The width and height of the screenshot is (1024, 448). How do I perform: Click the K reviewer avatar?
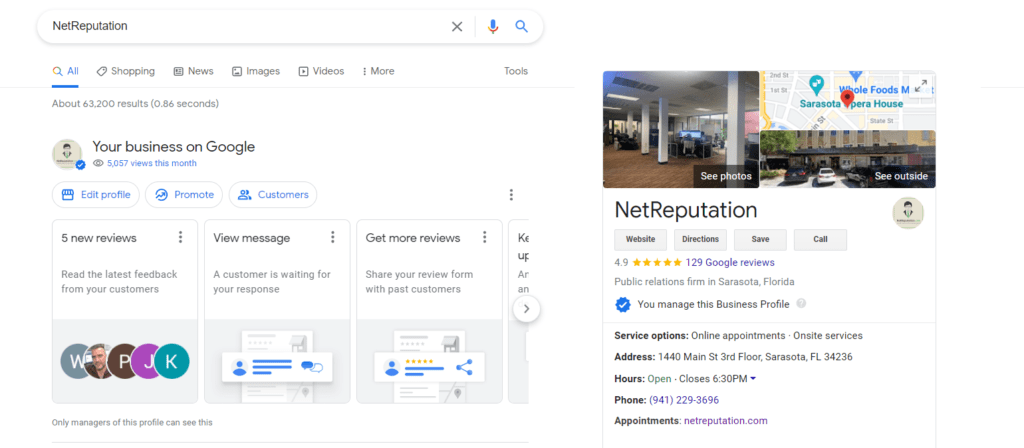(172, 361)
